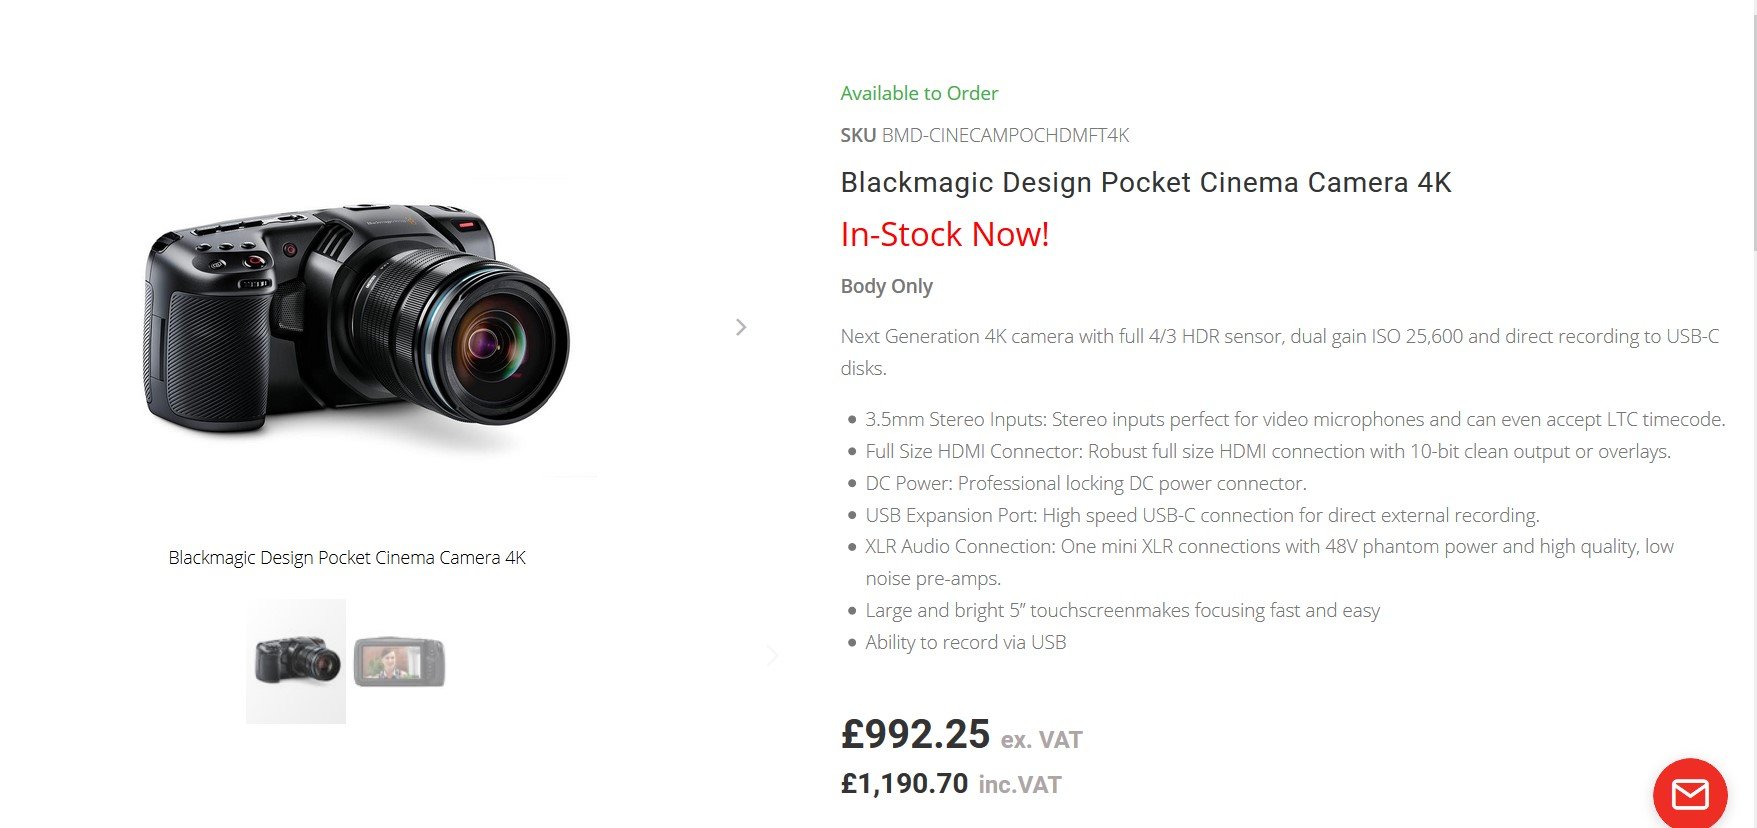This screenshot has width=1757, height=828.
Task: Click the product title Pocket Cinema Camera 4K
Action: pyautogui.click(x=1146, y=183)
